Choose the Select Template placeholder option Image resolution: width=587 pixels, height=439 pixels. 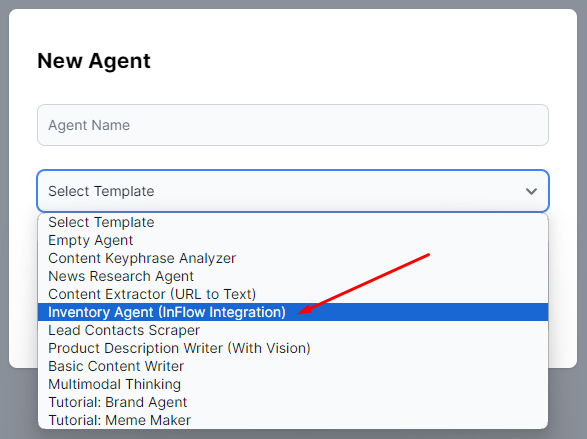[x=293, y=222]
